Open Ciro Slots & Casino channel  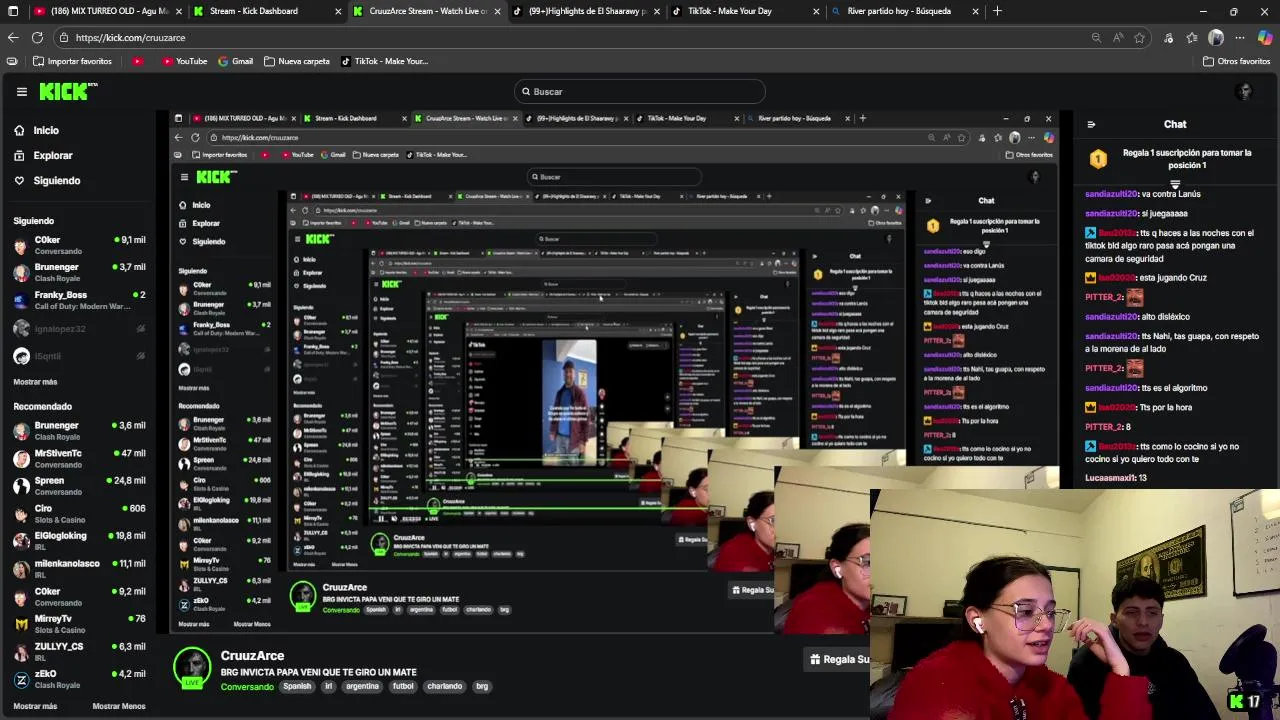pos(78,513)
